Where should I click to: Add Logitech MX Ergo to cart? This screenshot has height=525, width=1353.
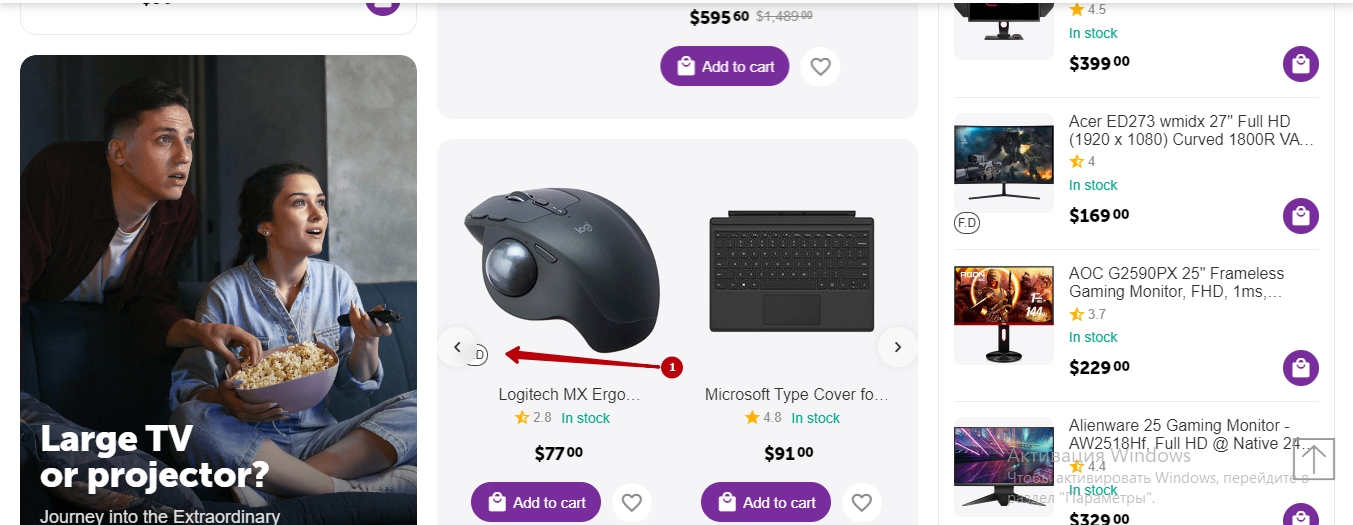[536, 502]
